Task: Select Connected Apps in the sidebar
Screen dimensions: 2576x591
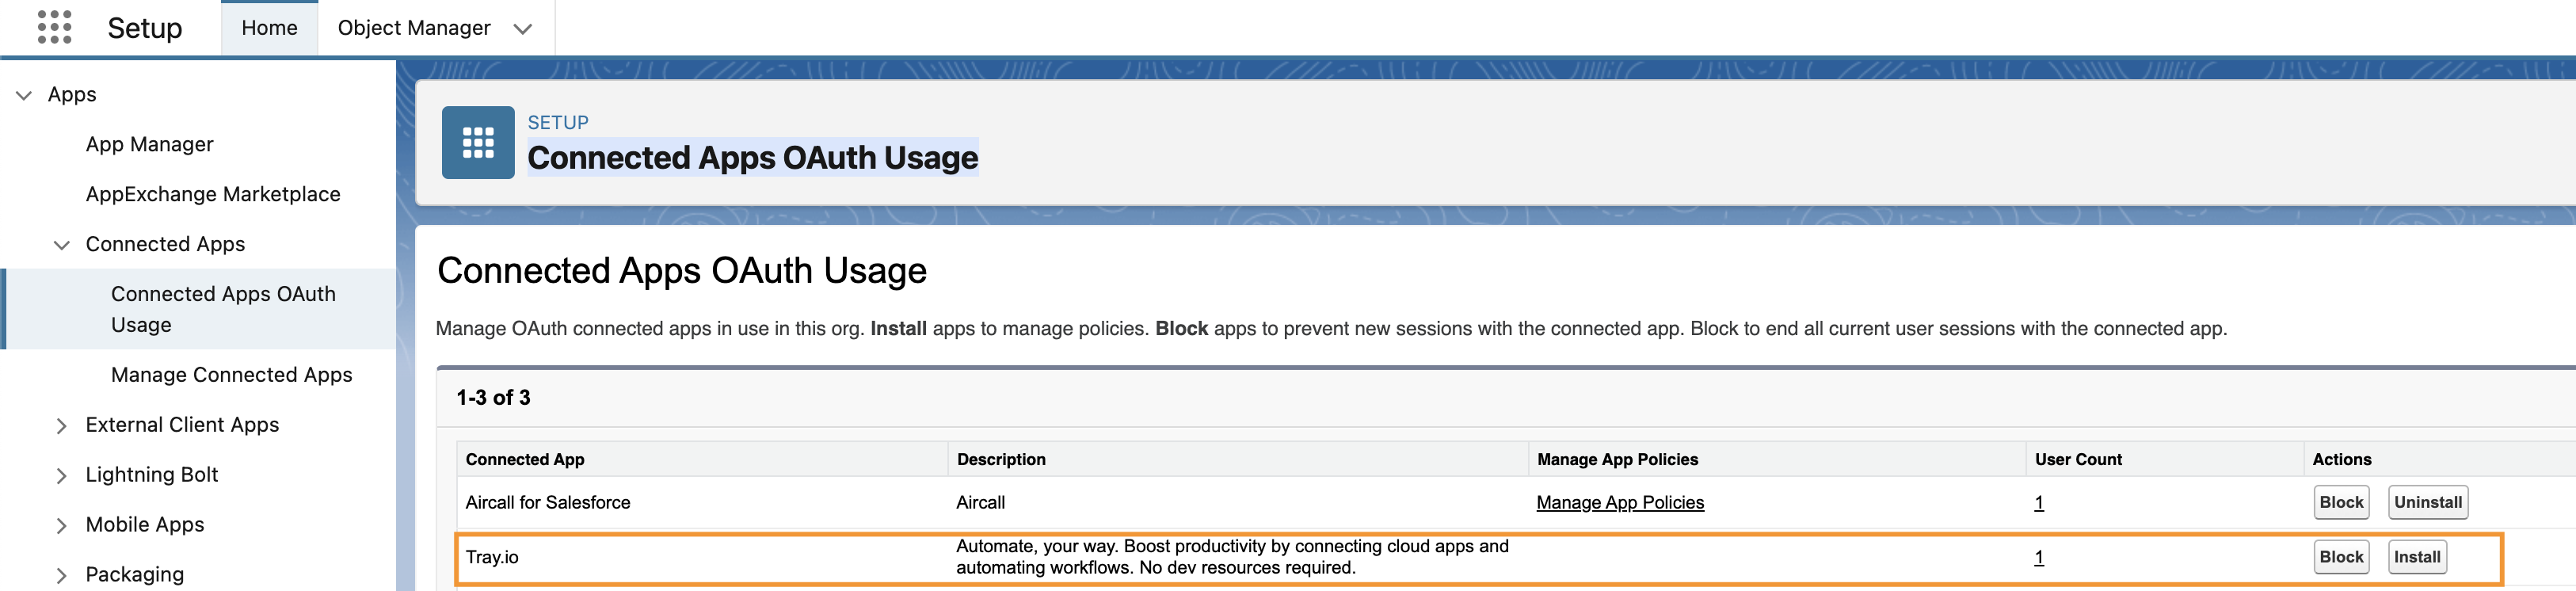Action: [x=165, y=244]
